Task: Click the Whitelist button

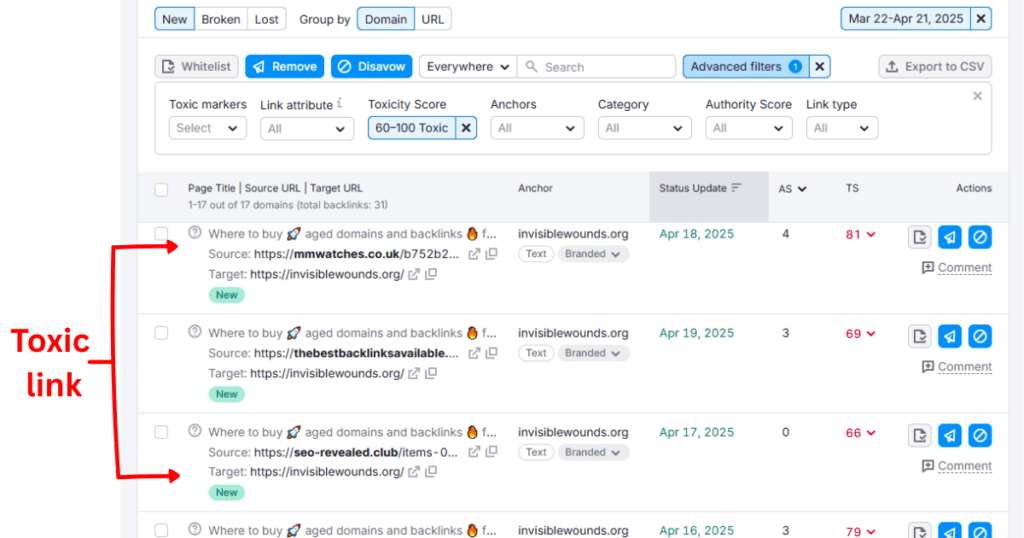Action: coord(197,67)
